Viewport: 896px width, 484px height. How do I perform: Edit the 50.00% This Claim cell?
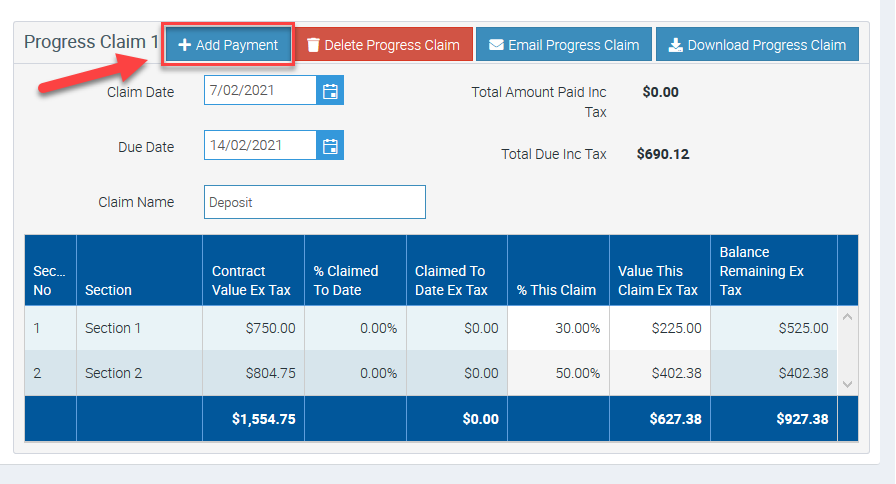(x=558, y=373)
